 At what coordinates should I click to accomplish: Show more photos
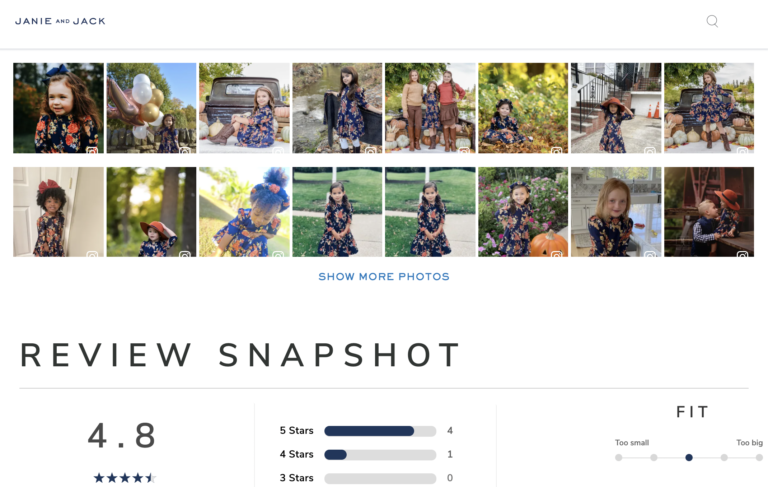point(384,276)
